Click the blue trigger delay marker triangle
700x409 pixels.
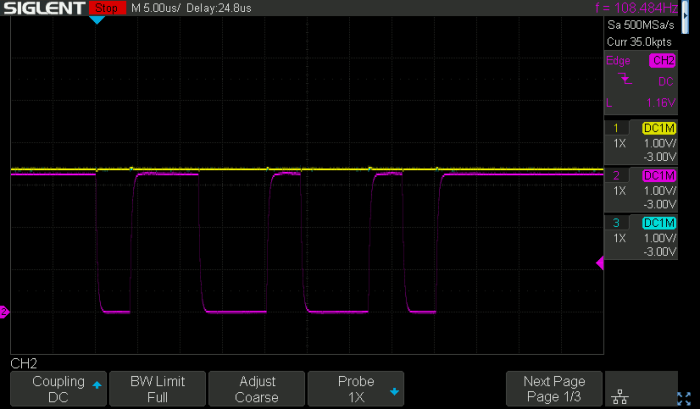(x=97, y=20)
